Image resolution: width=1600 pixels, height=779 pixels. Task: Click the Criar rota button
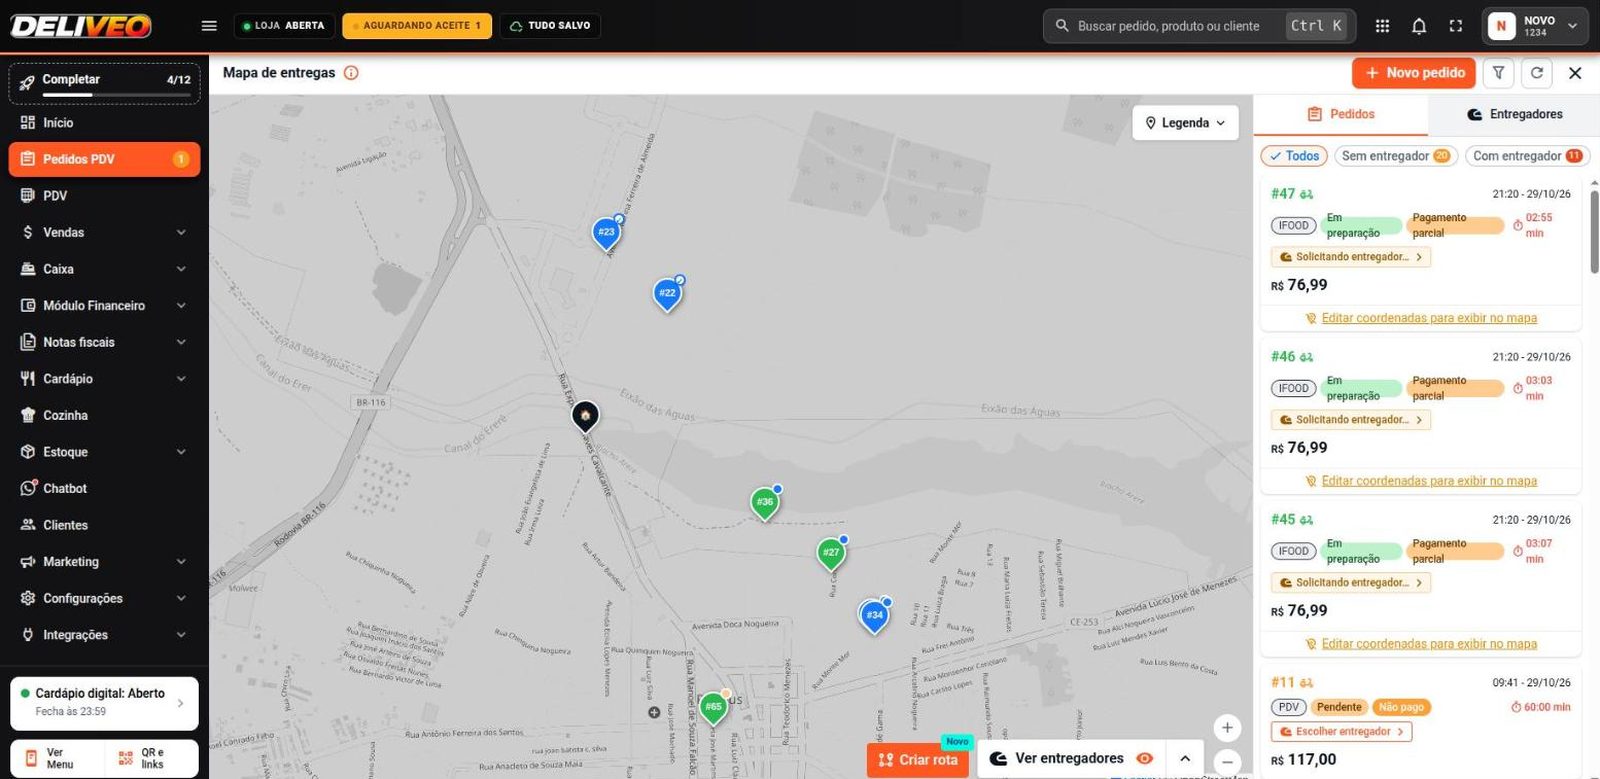pyautogui.click(x=918, y=760)
